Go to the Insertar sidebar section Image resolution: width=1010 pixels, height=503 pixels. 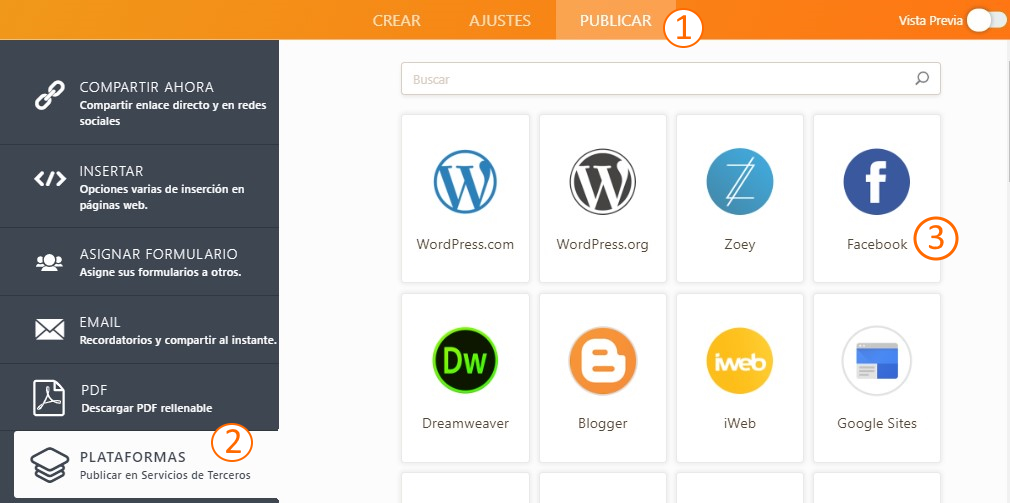click(140, 186)
